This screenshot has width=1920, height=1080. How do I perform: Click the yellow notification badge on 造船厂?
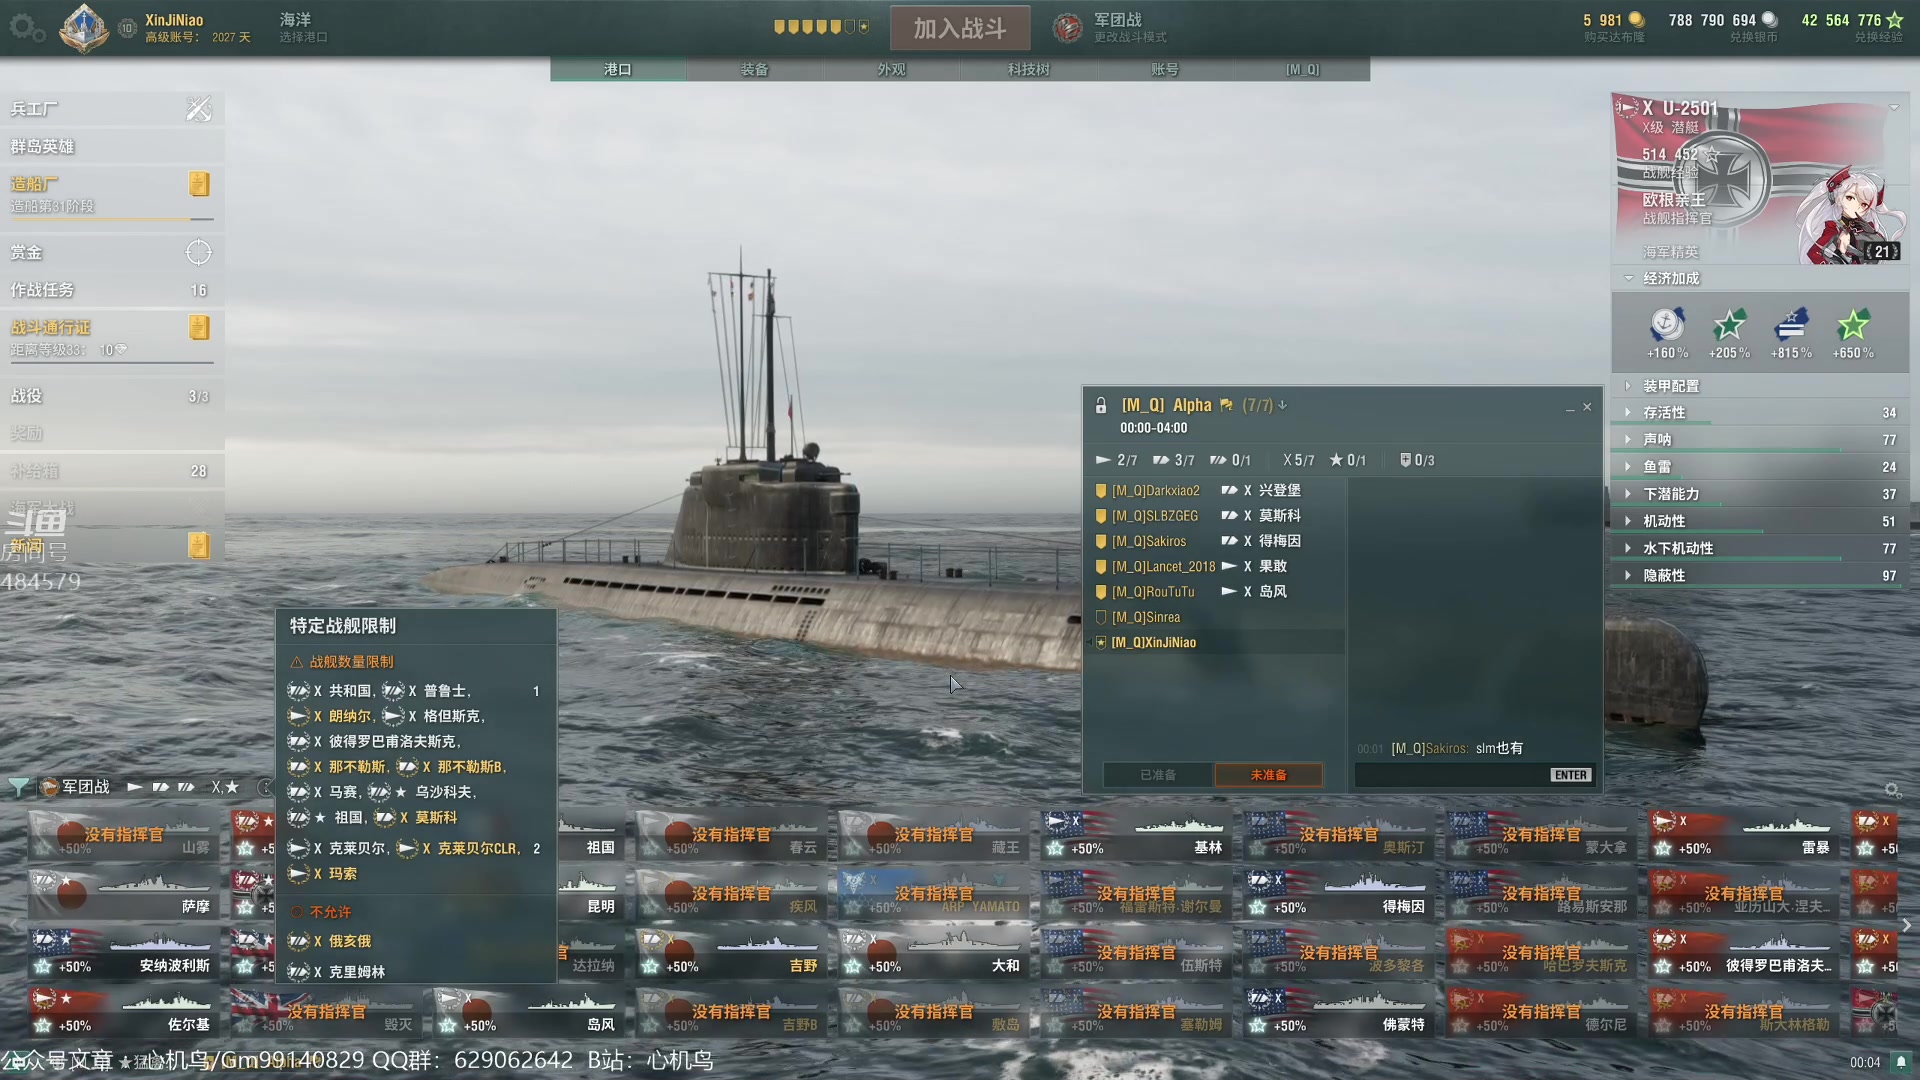199,183
